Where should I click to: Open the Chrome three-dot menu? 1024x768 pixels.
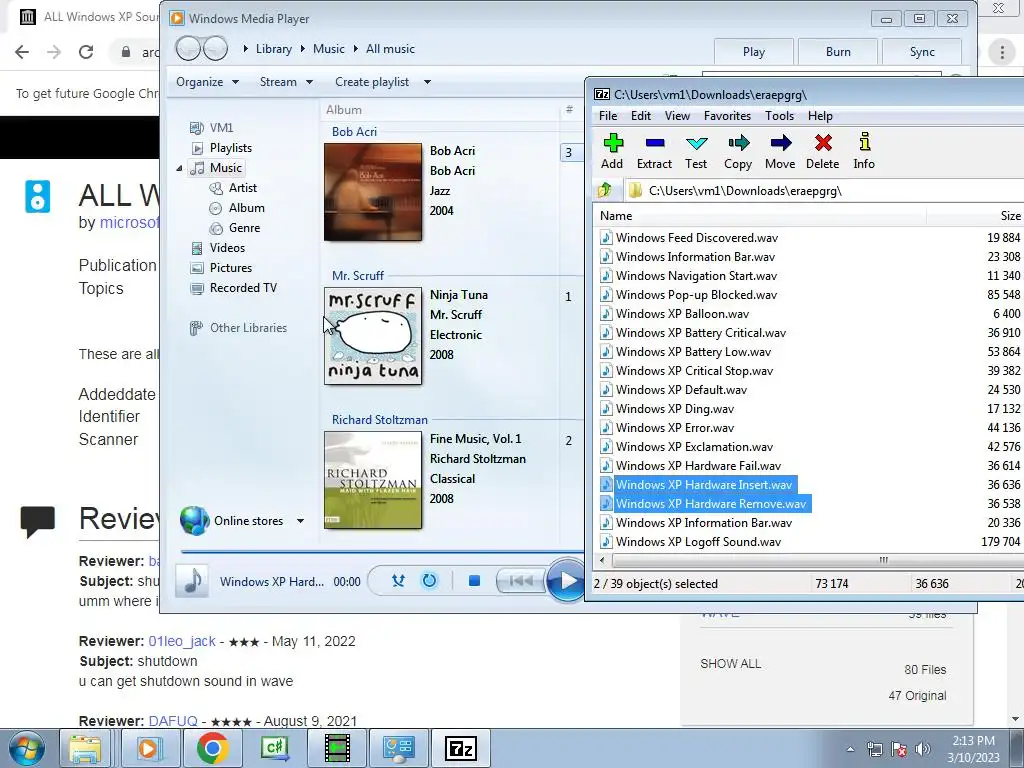tap(1002, 52)
